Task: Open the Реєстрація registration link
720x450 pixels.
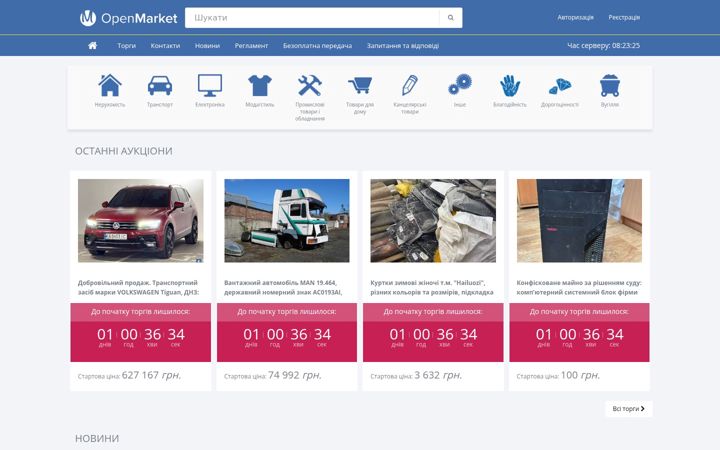Action: [x=624, y=17]
